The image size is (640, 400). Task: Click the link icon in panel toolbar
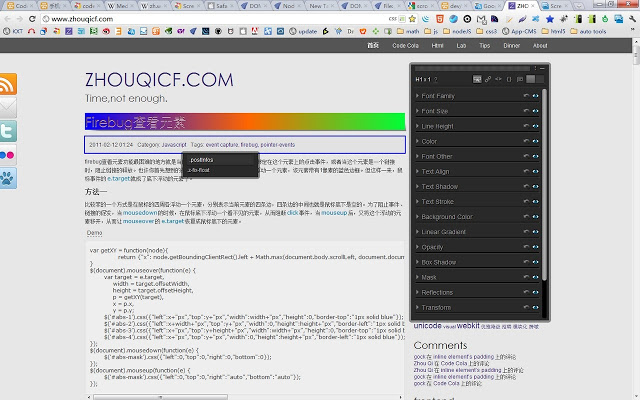(486, 78)
